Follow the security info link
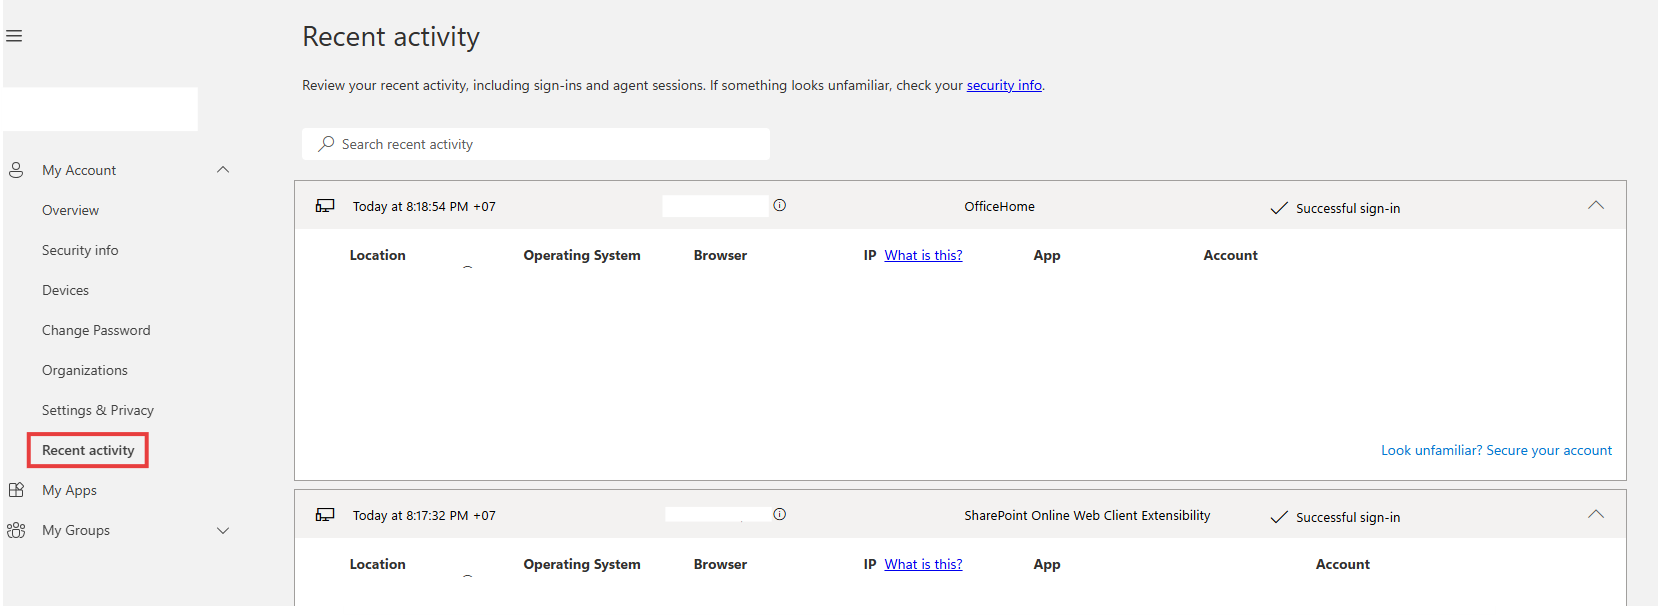Screen dimensions: 1658x615 [1004, 85]
